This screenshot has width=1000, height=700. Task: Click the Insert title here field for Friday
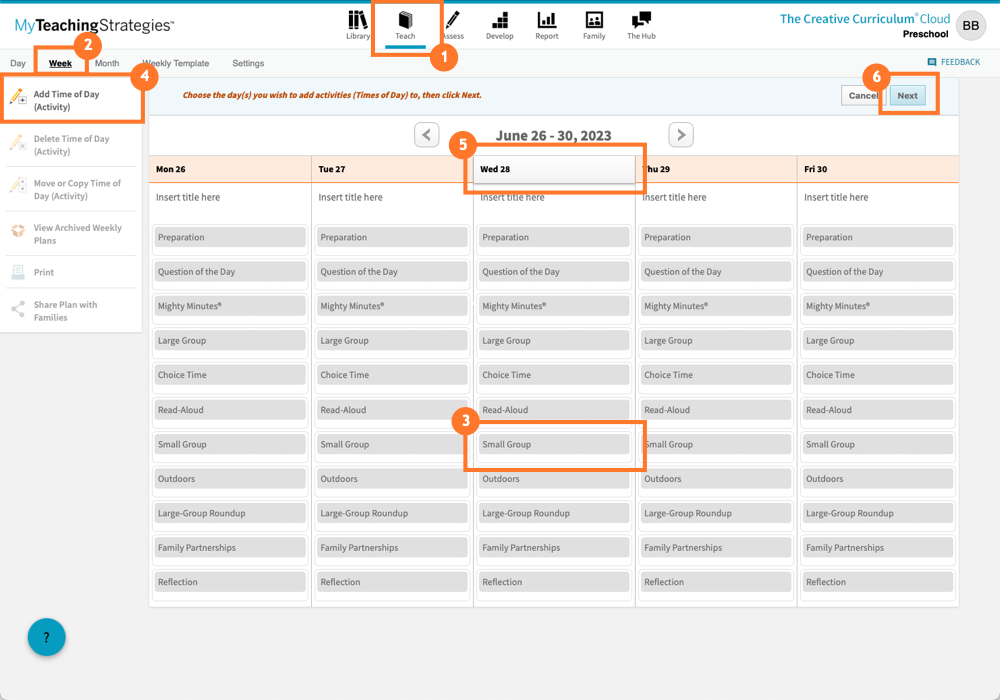[x=877, y=197]
